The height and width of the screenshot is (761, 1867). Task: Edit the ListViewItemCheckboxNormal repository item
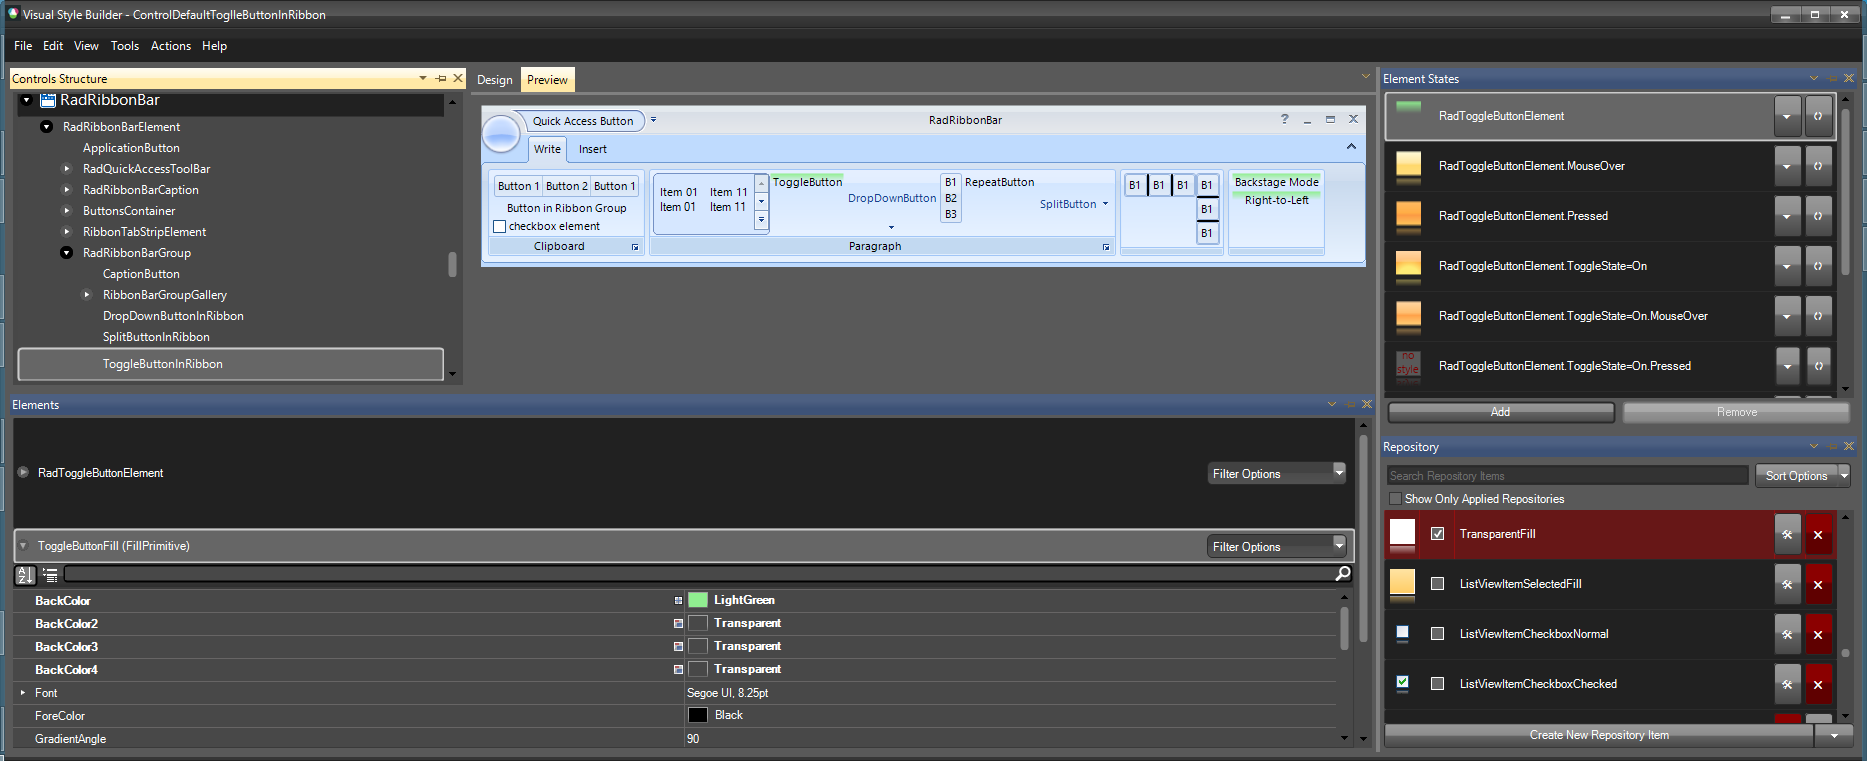1787,634
